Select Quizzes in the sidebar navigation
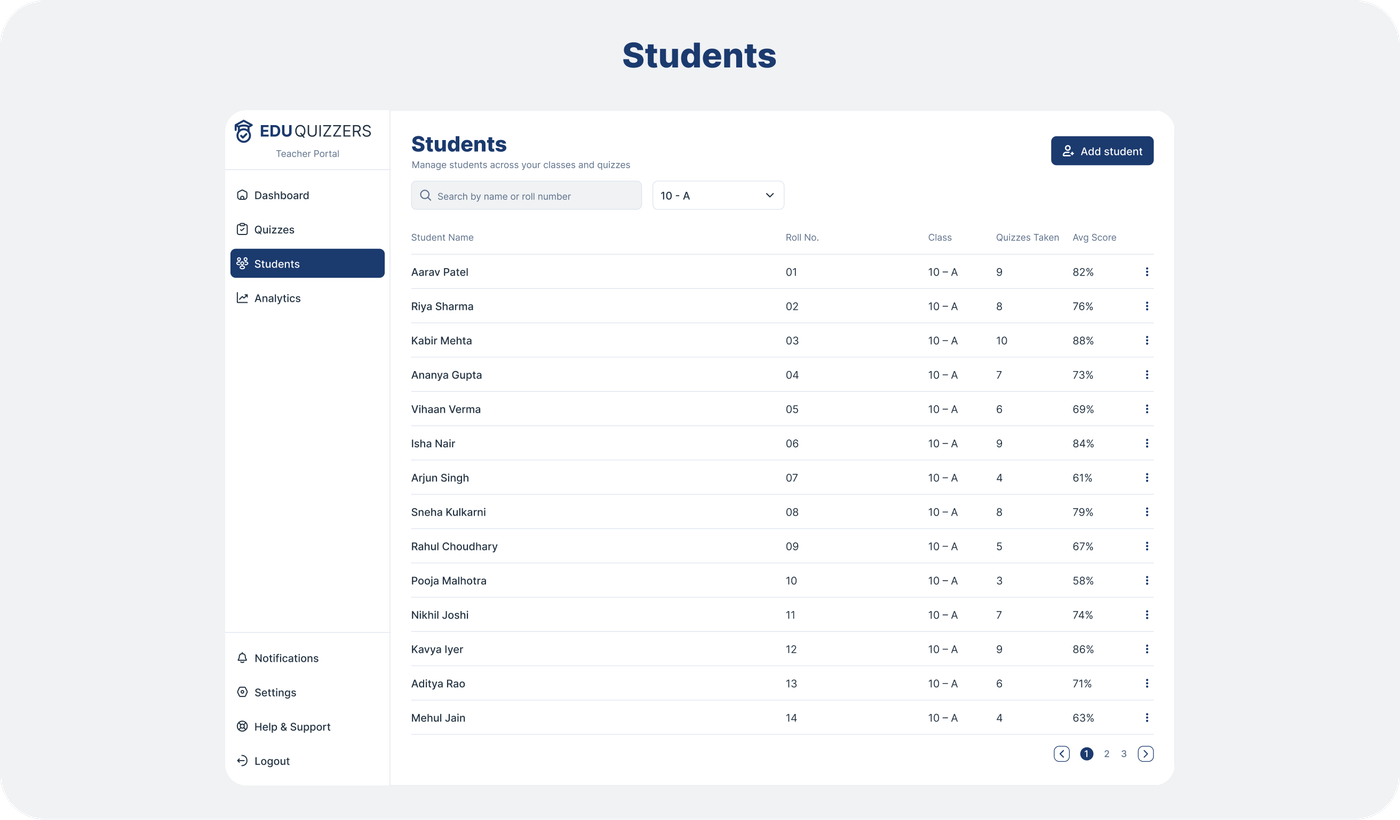 pos(275,229)
